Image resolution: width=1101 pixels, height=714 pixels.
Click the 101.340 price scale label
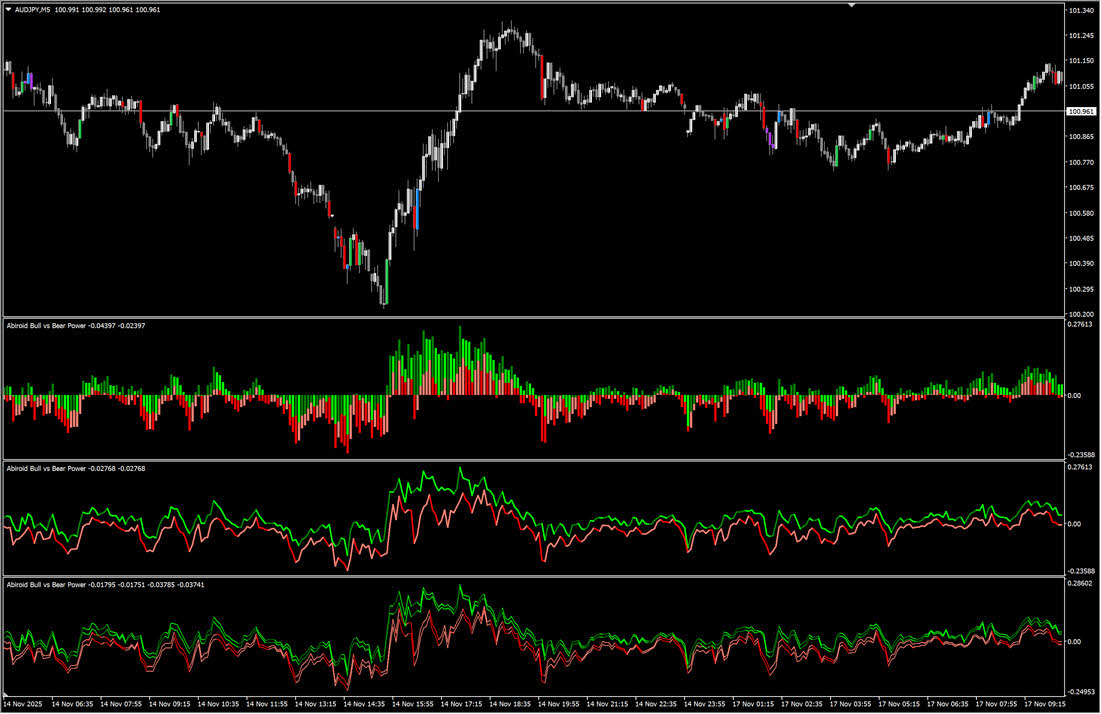pyautogui.click(x=1080, y=11)
